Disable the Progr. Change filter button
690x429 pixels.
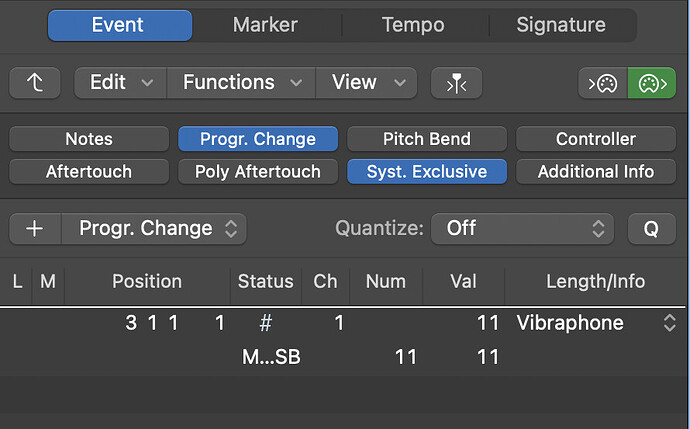pos(258,139)
